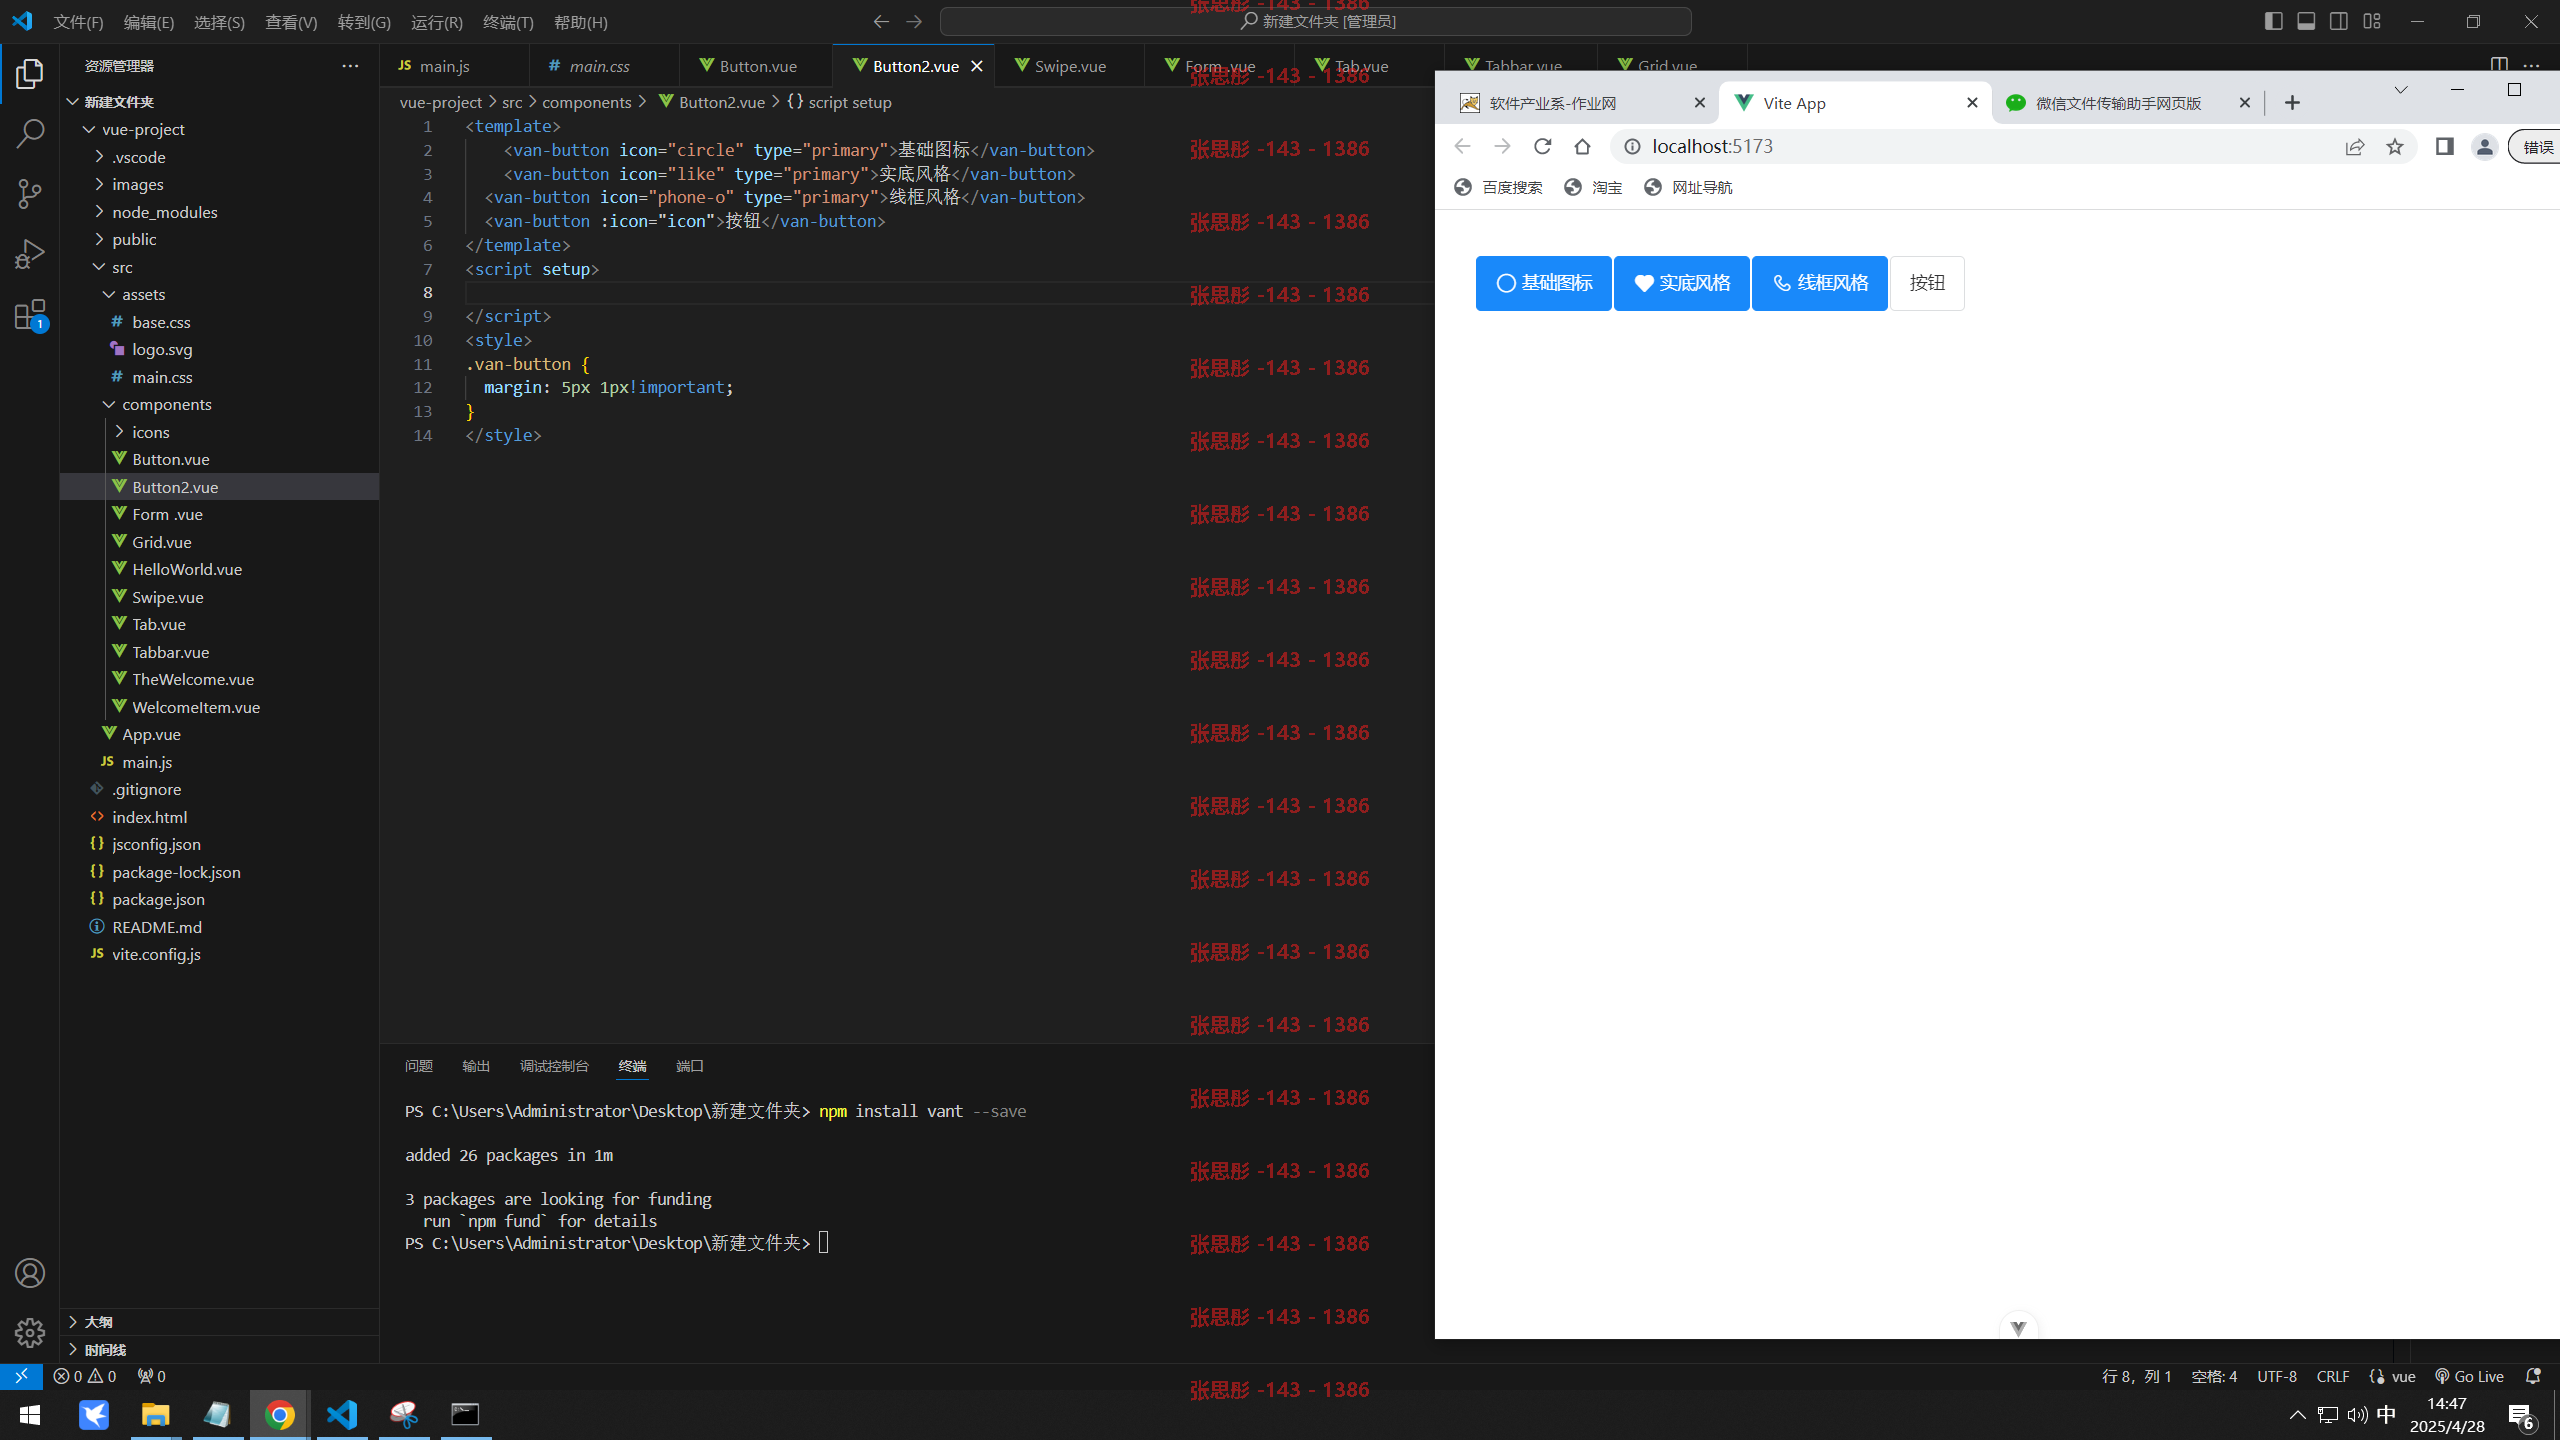Go back in VS Code navigation

[881, 21]
